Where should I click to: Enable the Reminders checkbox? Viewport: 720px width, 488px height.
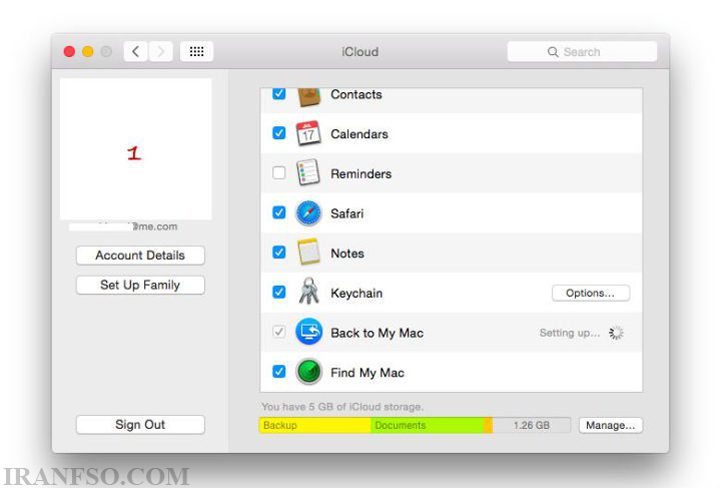(279, 173)
